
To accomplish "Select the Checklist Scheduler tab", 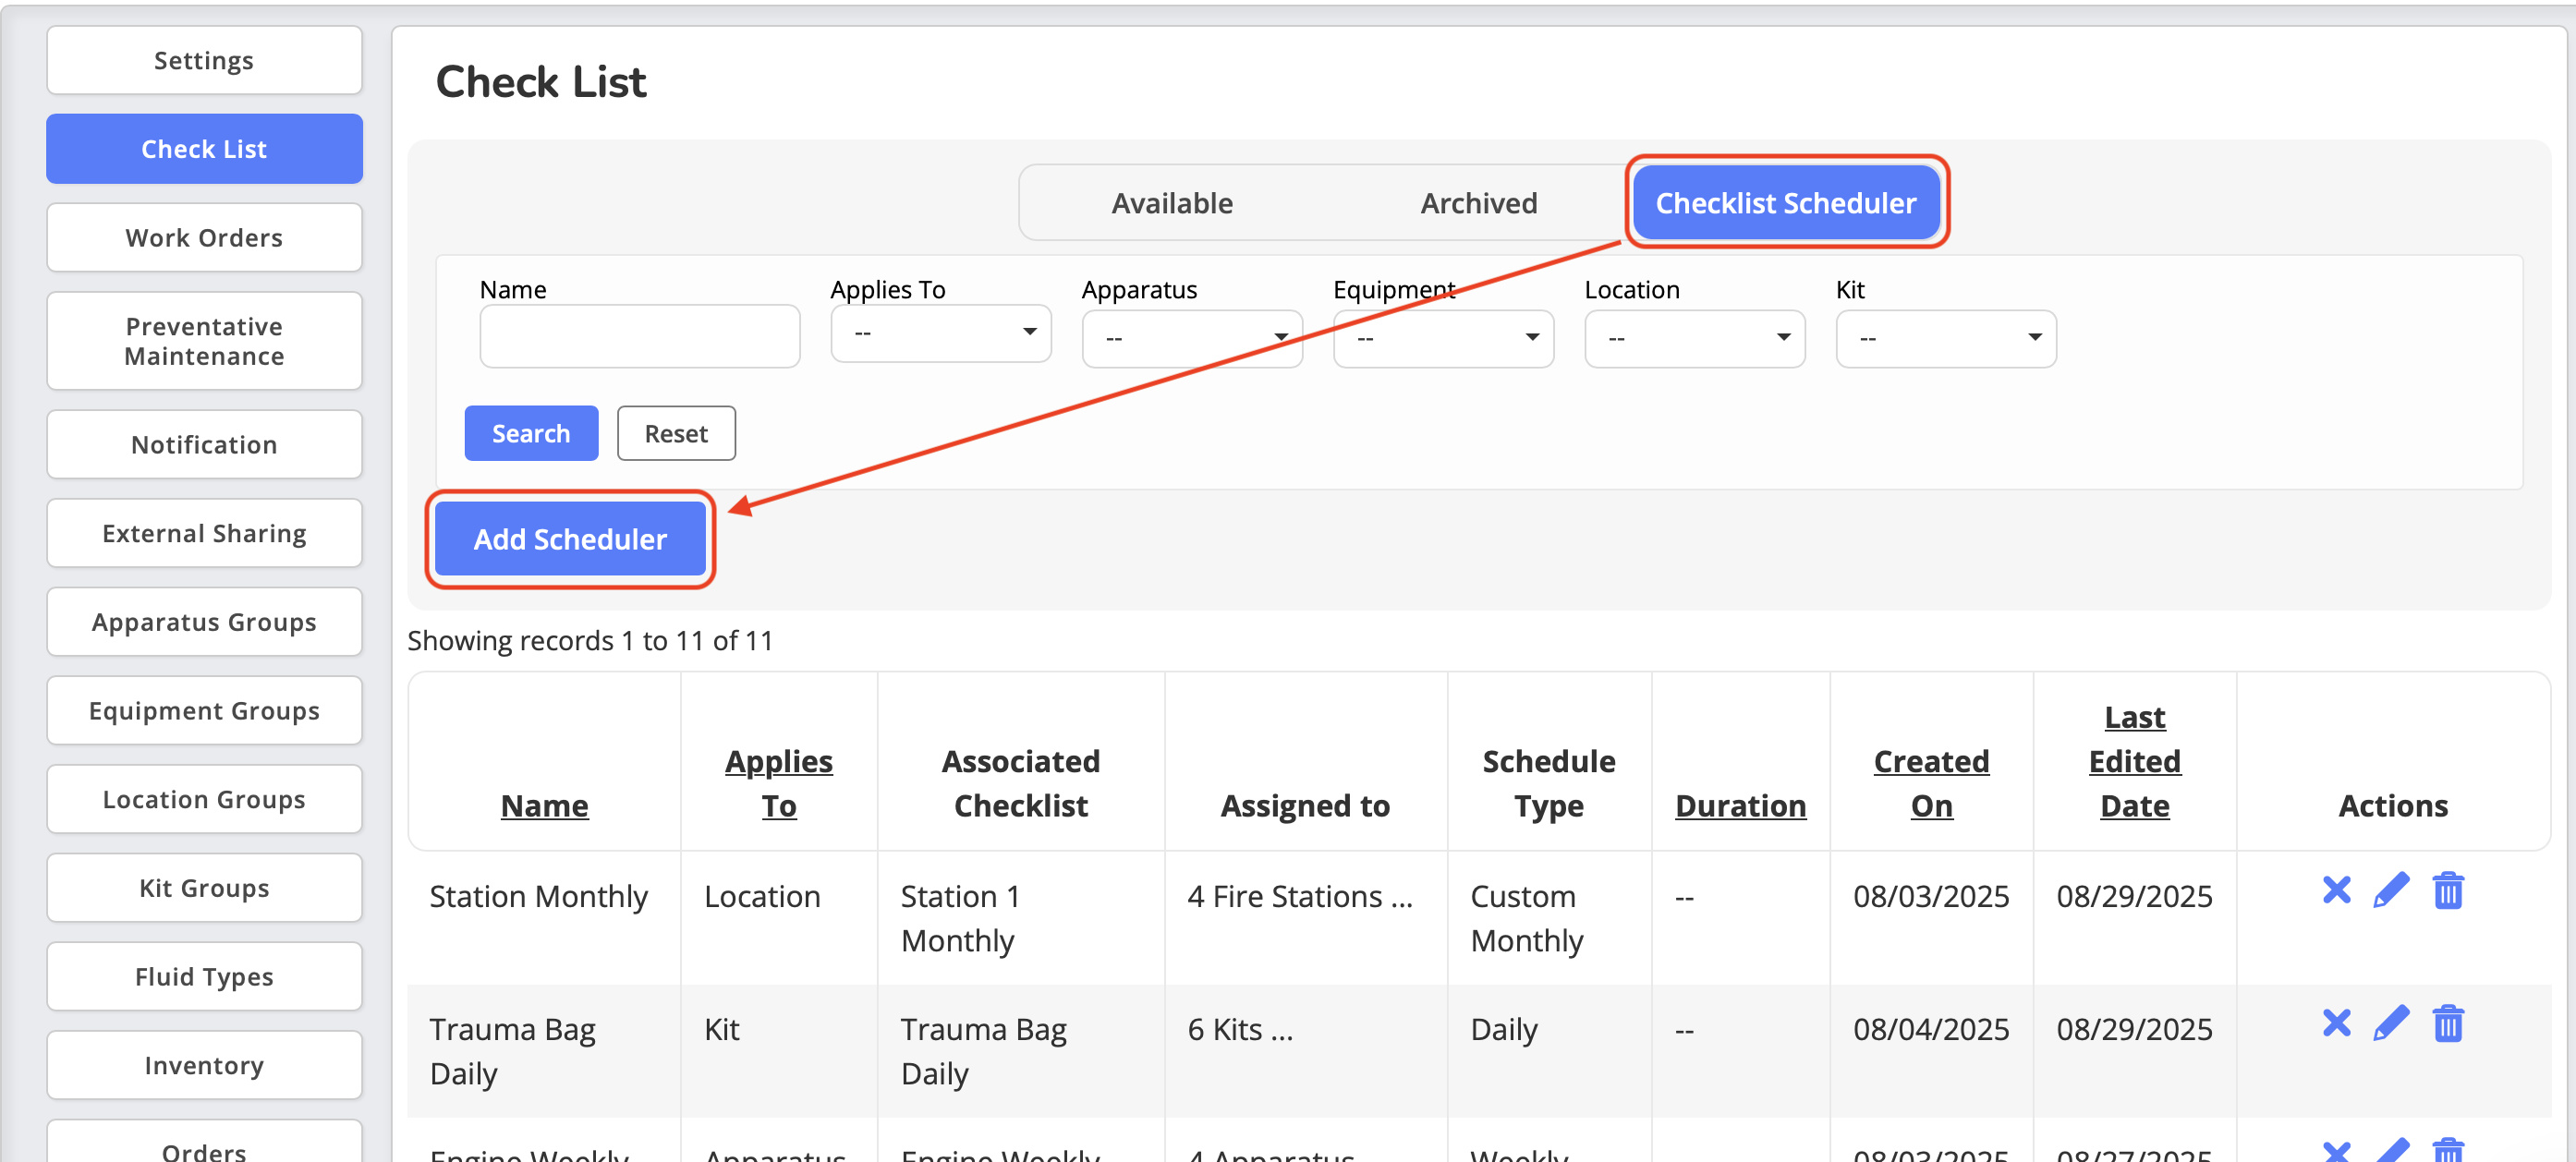I will [1785, 203].
